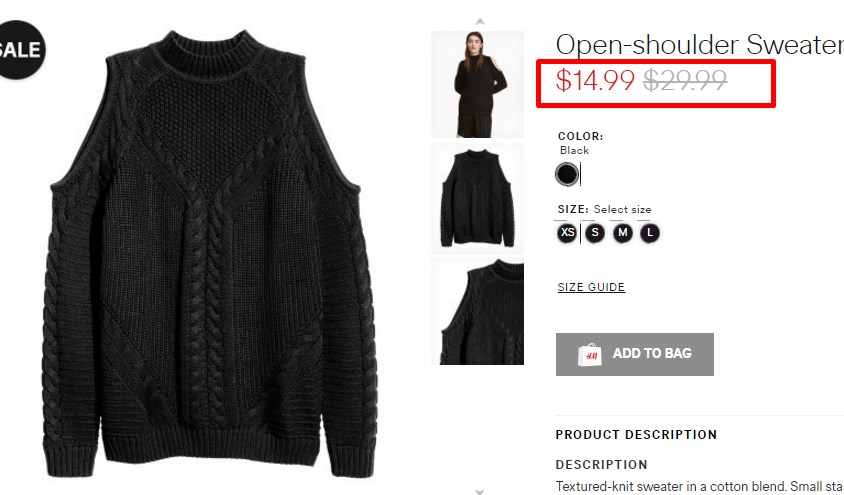This screenshot has height=495, width=844.
Task: Click the Open-shoulder Sweater title
Action: (x=700, y=44)
